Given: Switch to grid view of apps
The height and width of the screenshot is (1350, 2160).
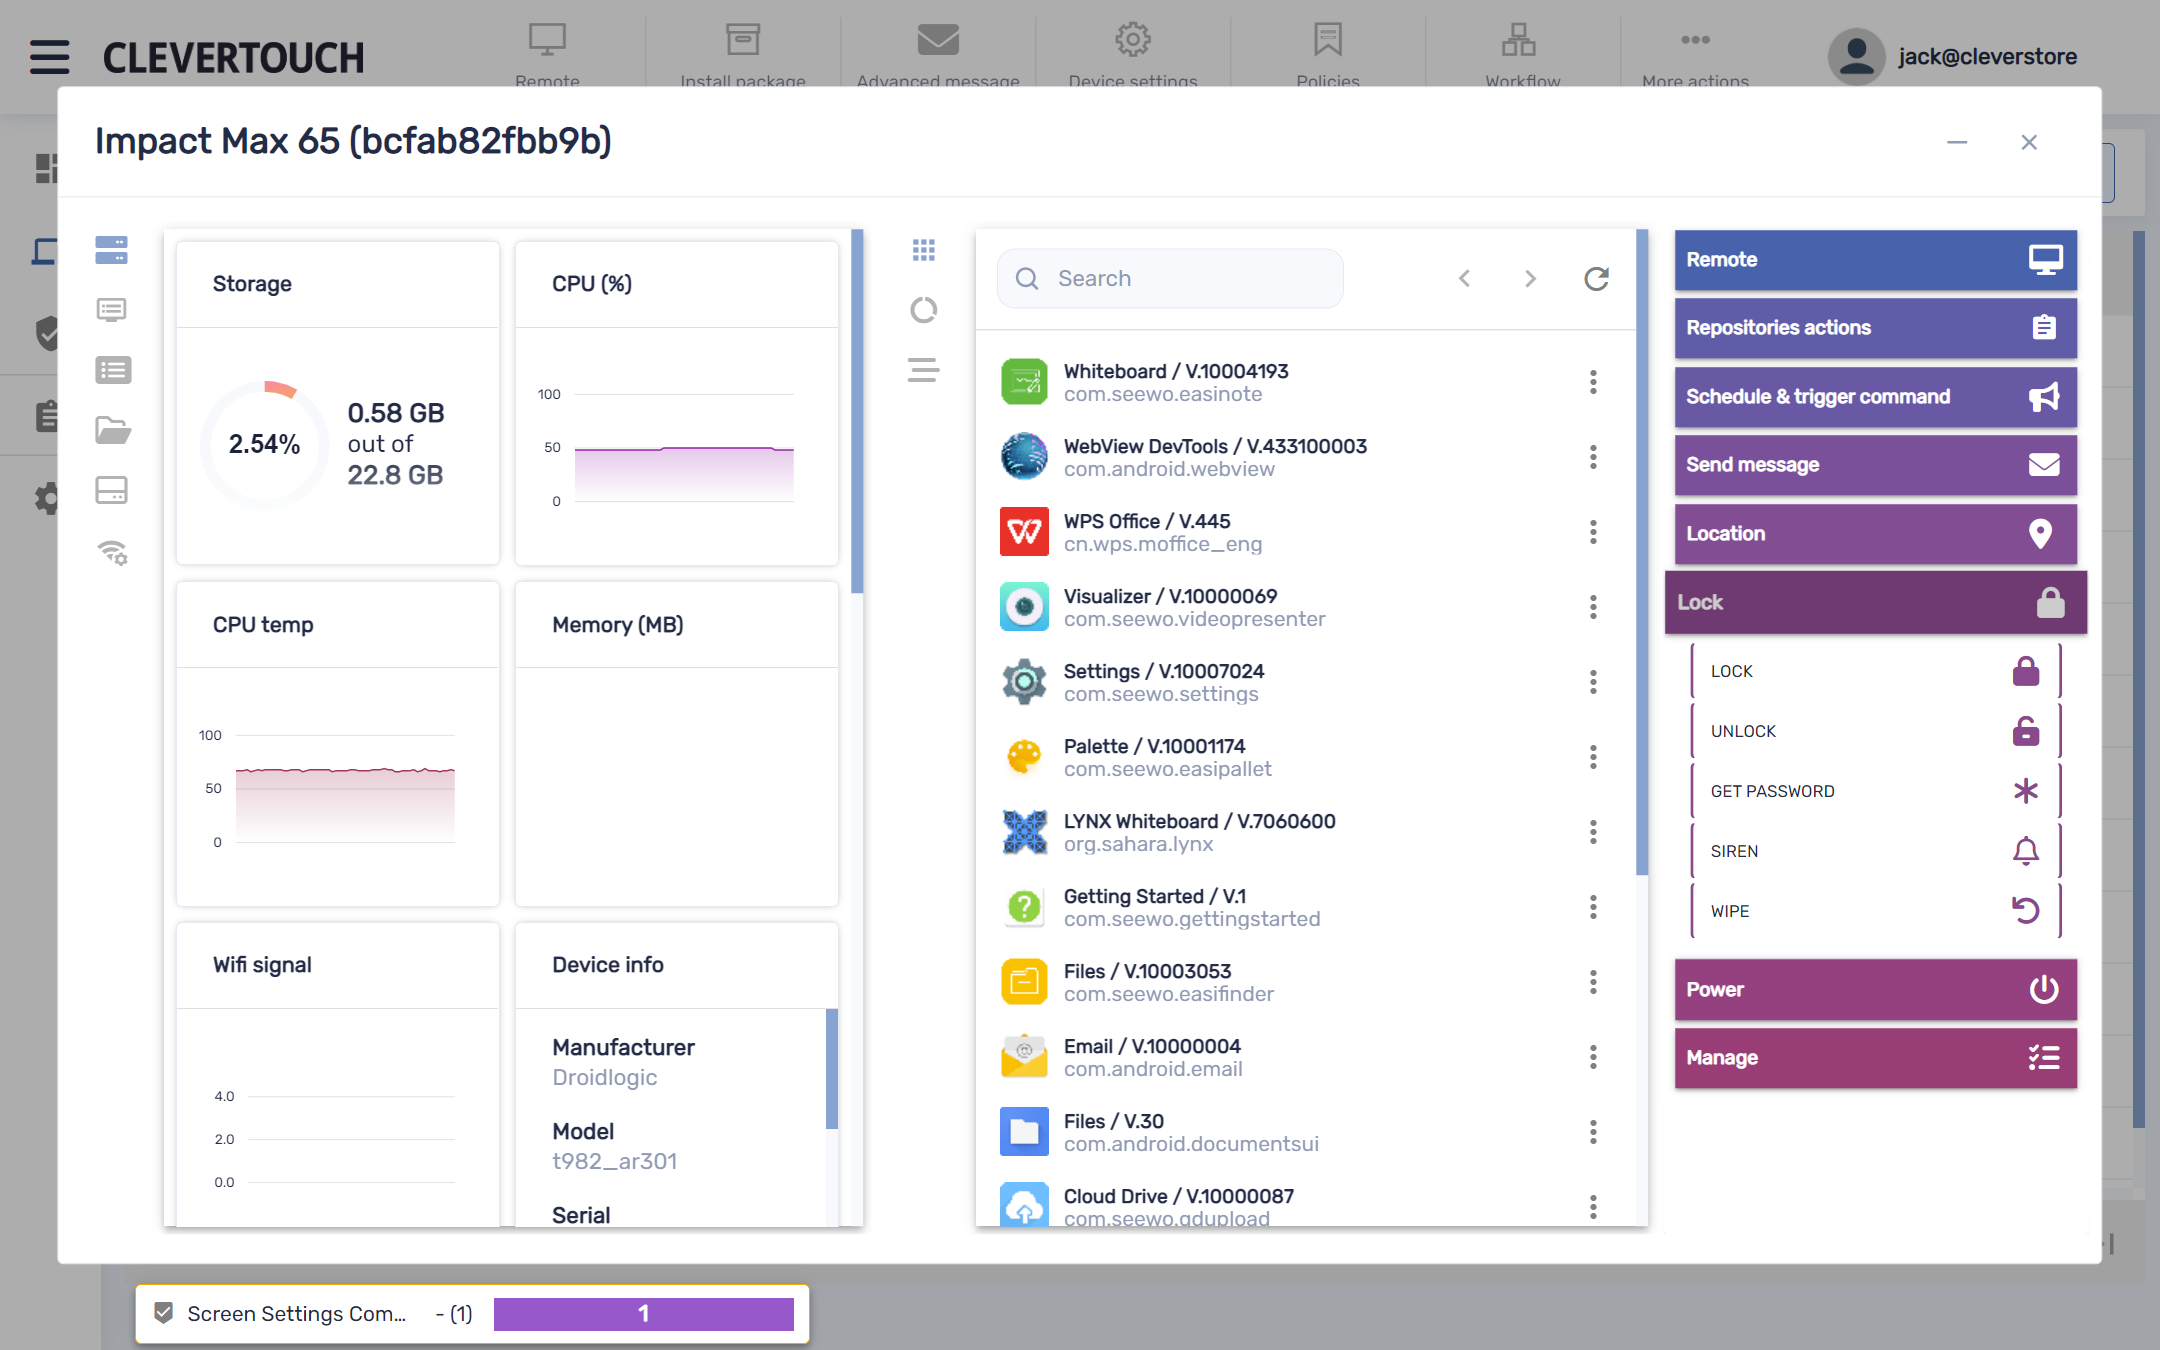Looking at the screenshot, I should point(923,250).
